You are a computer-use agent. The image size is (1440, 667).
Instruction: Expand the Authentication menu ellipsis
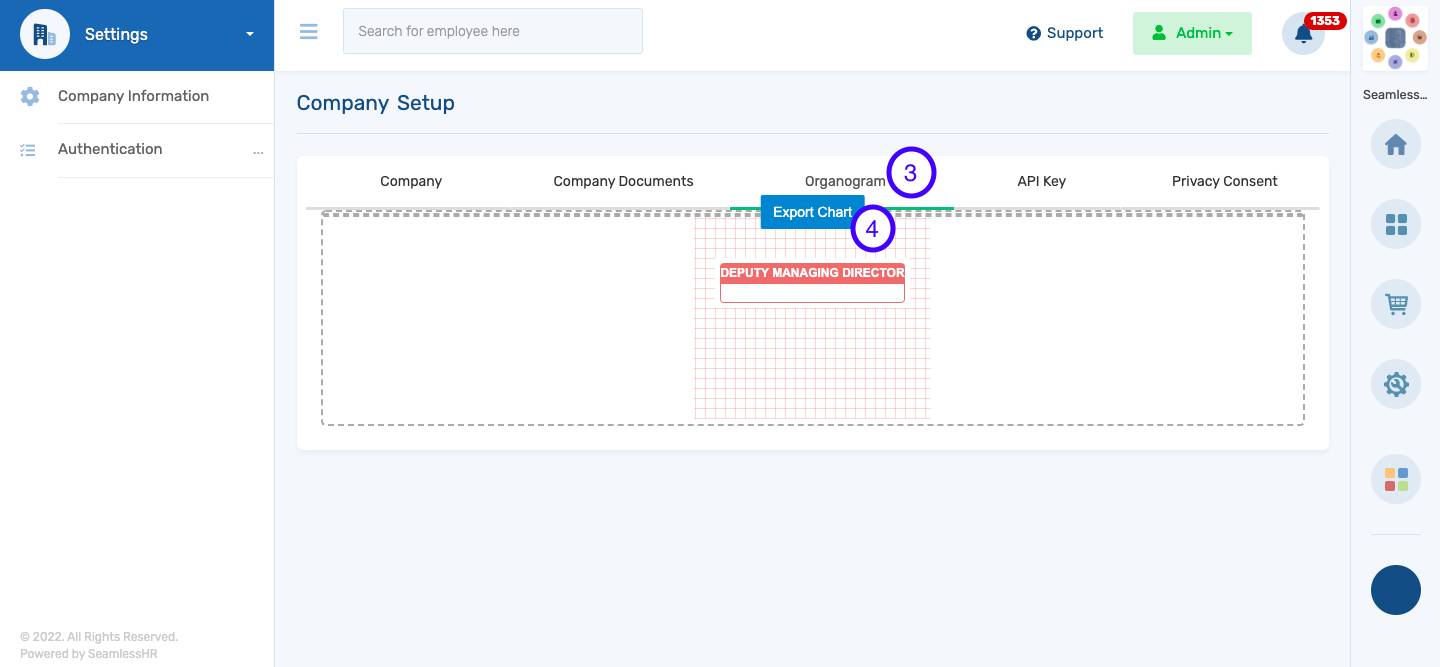(258, 152)
